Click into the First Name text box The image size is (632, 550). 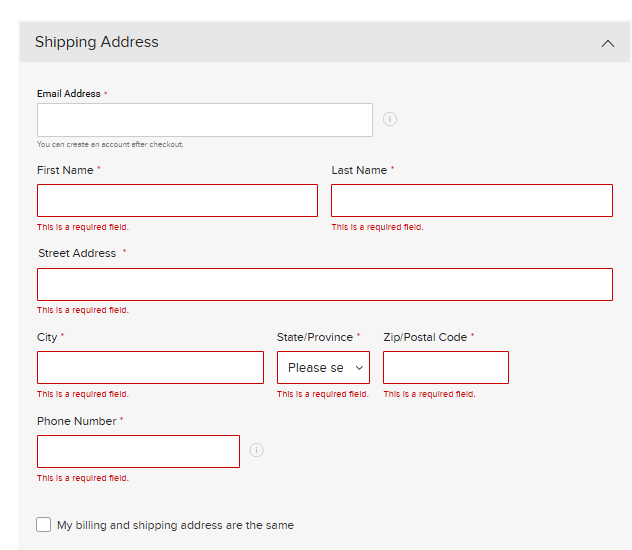[177, 200]
